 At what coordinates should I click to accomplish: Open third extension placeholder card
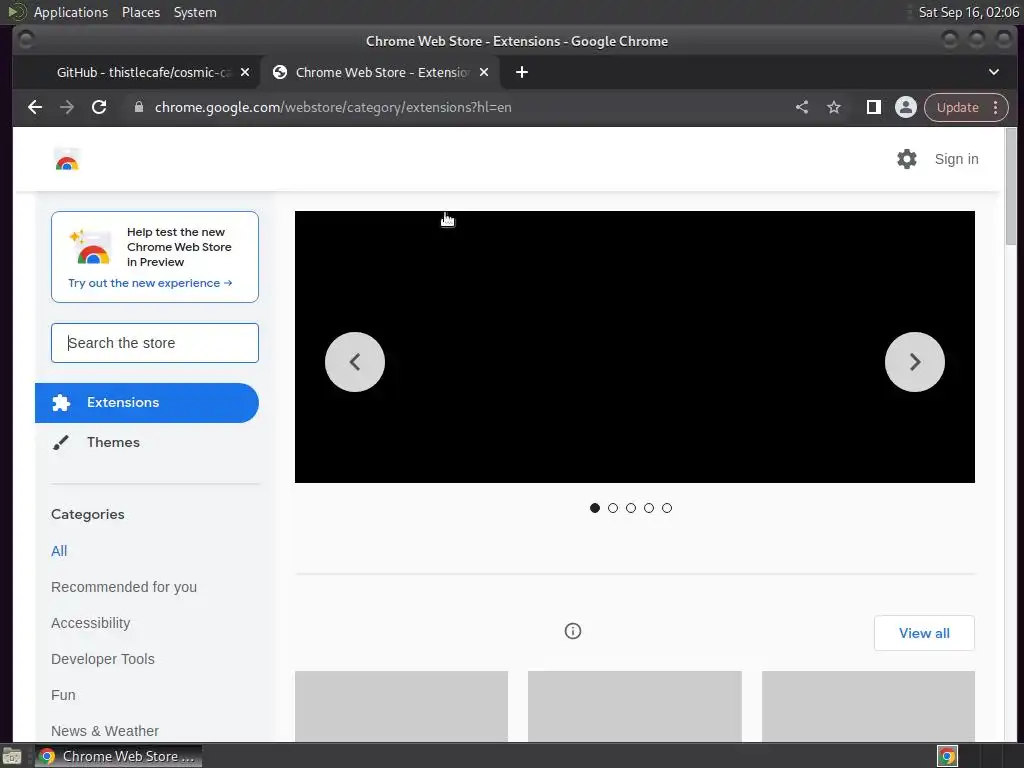click(868, 706)
